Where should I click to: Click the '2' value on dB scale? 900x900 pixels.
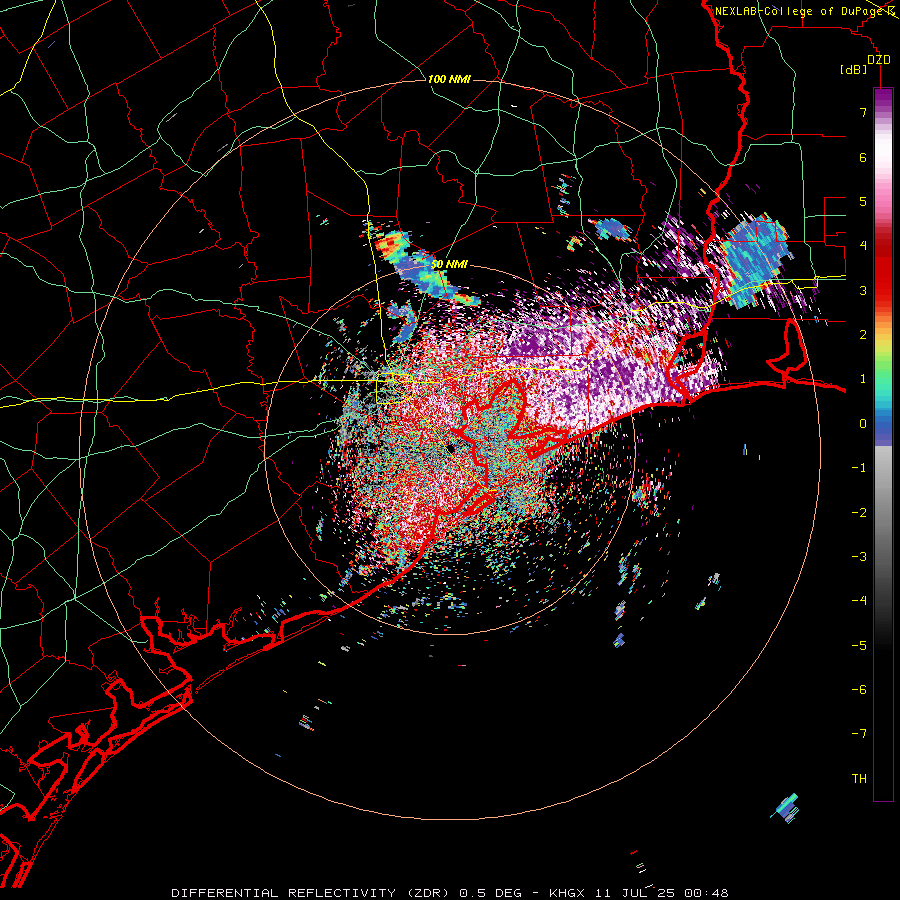coord(863,335)
